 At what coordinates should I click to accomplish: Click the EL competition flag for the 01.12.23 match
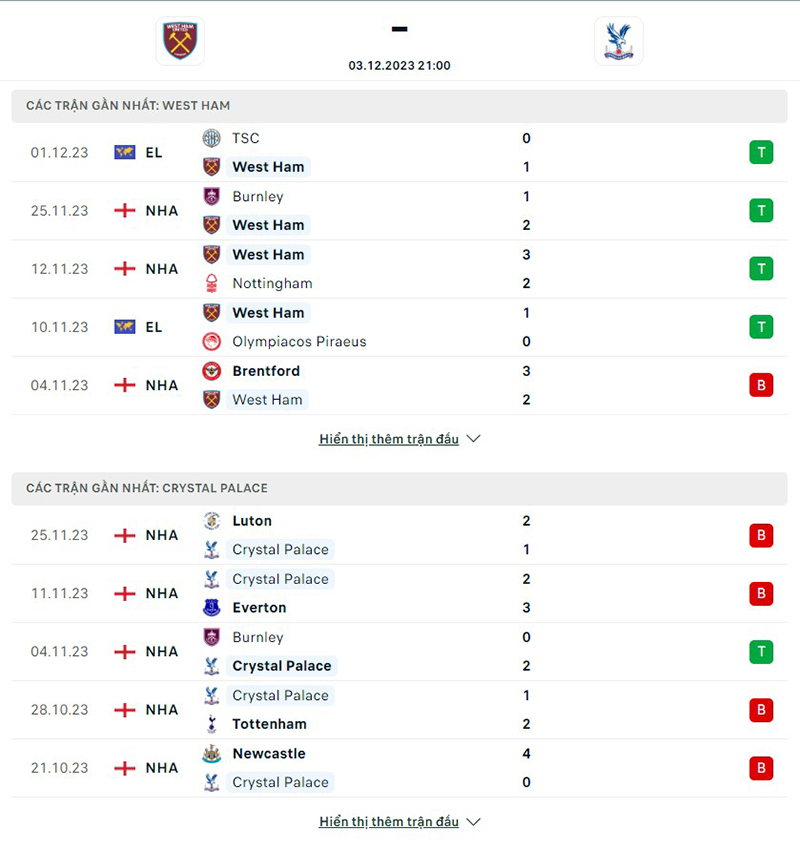pos(124,152)
